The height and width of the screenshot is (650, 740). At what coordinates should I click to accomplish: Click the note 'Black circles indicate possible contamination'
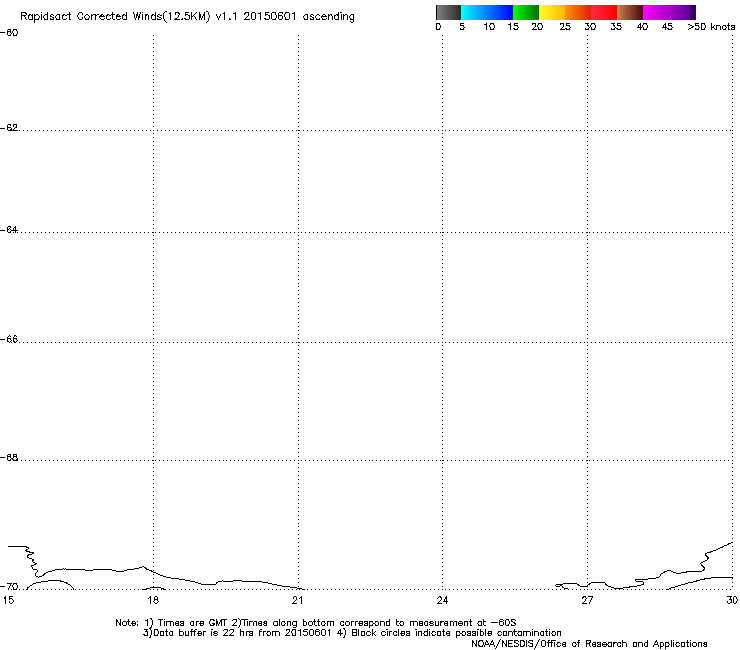(x=456, y=633)
